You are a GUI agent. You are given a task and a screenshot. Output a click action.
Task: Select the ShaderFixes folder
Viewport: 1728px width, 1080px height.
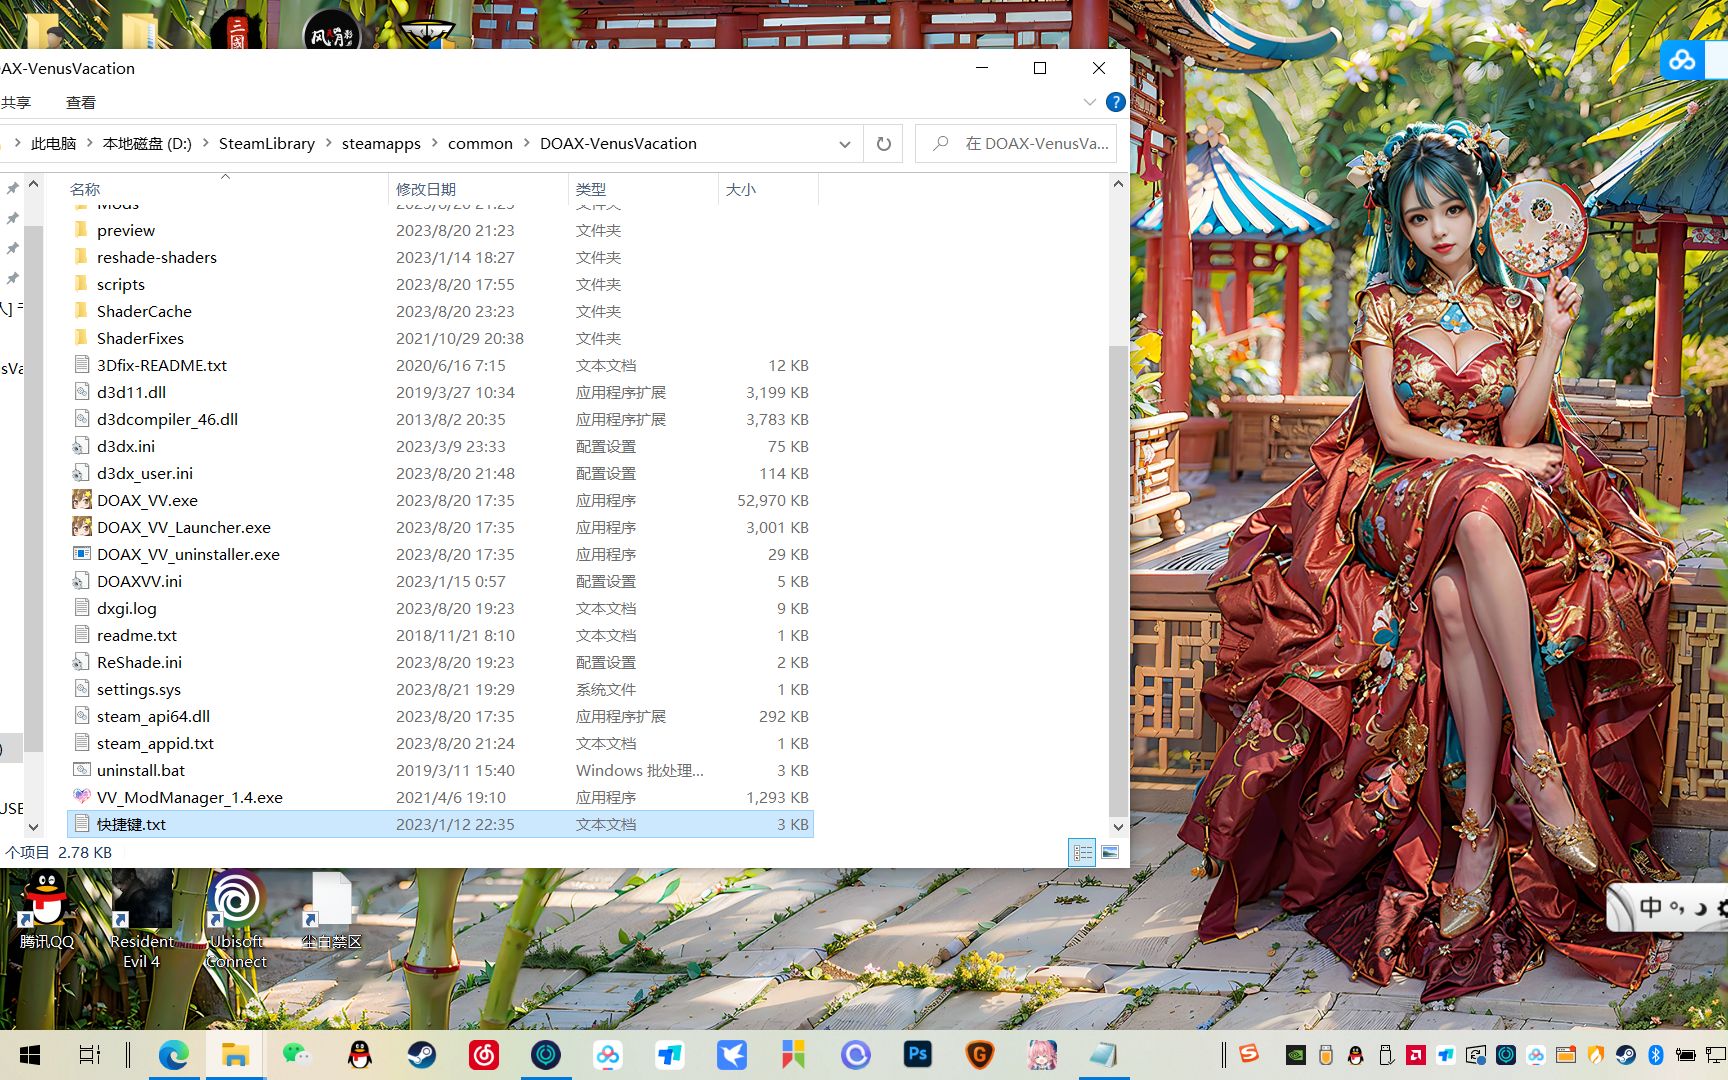pos(140,338)
